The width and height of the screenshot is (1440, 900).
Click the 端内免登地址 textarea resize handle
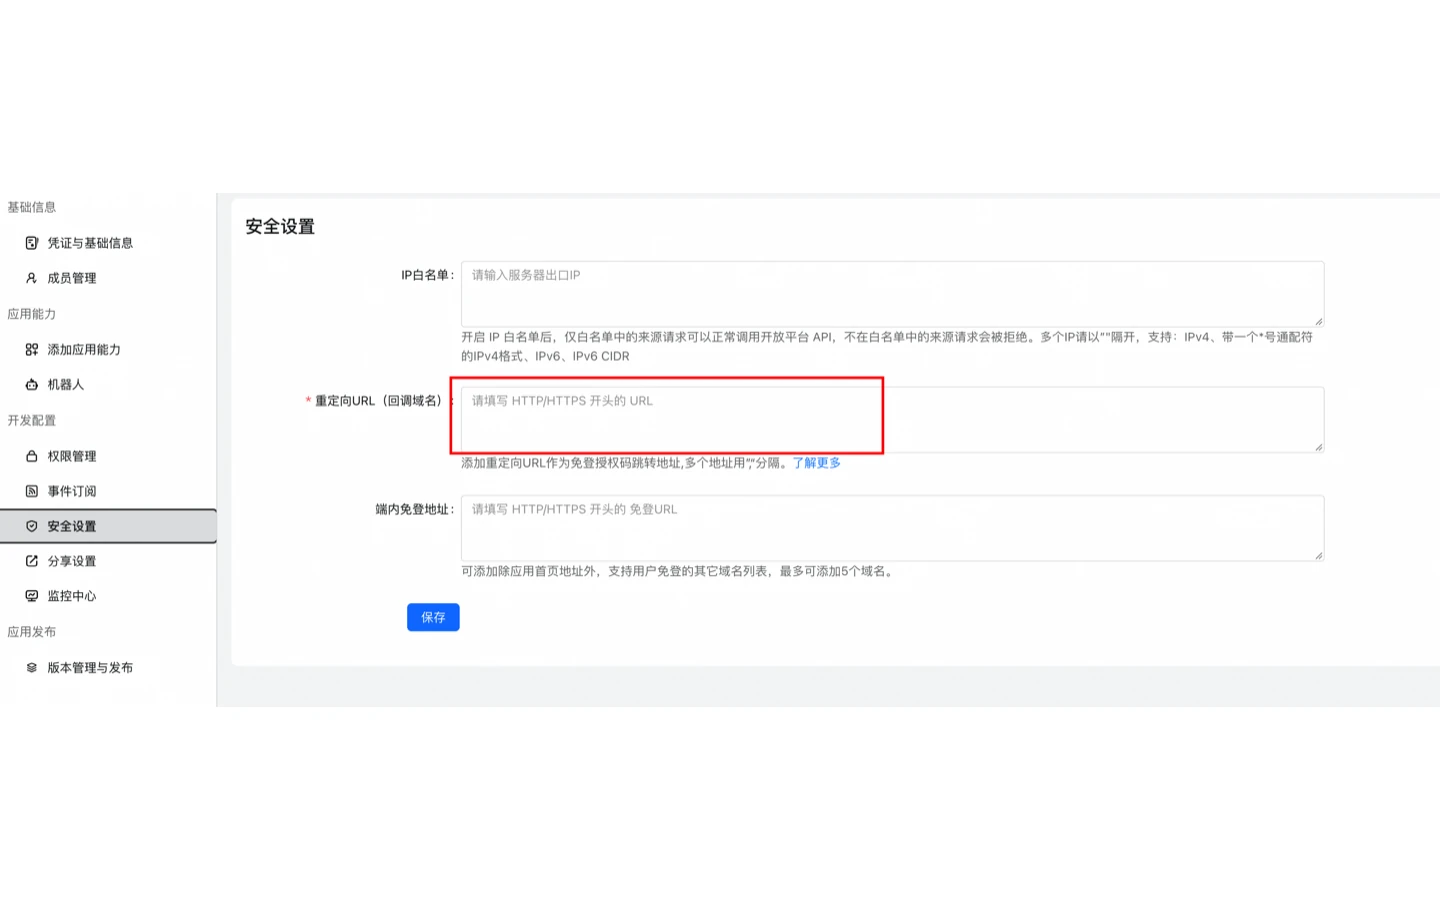coord(1318,555)
